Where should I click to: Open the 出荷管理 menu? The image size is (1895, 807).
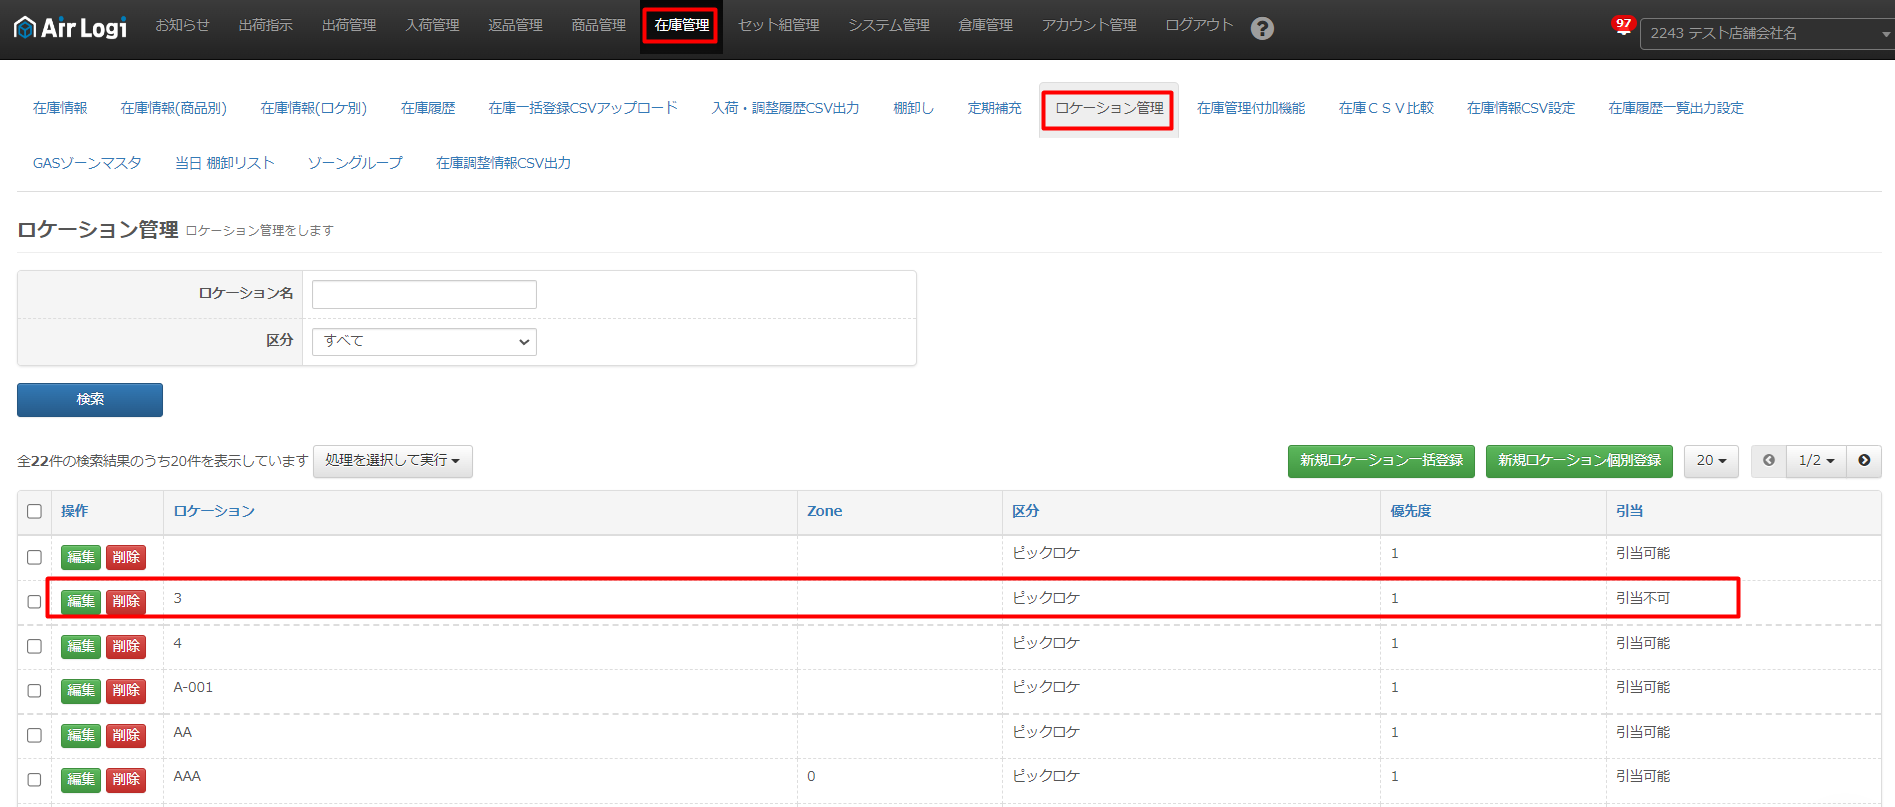[349, 25]
